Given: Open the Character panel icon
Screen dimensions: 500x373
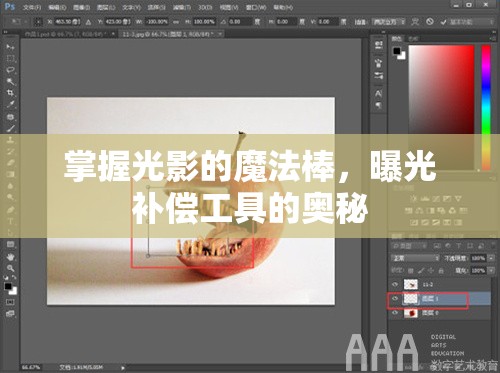Looking at the screenshot, I should tap(378, 94).
